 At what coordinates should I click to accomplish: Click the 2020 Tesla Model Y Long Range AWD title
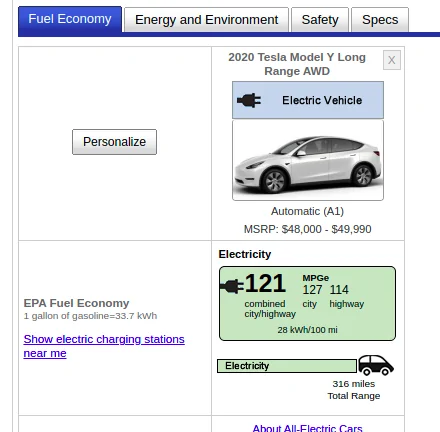(x=297, y=64)
